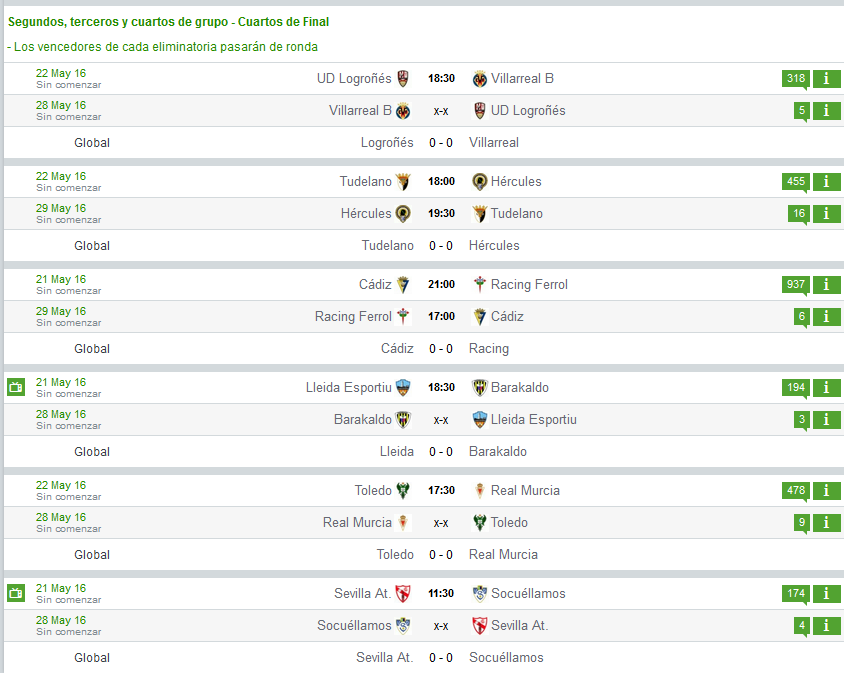Click Barakaldo crest in 18:30 match row

click(x=479, y=388)
